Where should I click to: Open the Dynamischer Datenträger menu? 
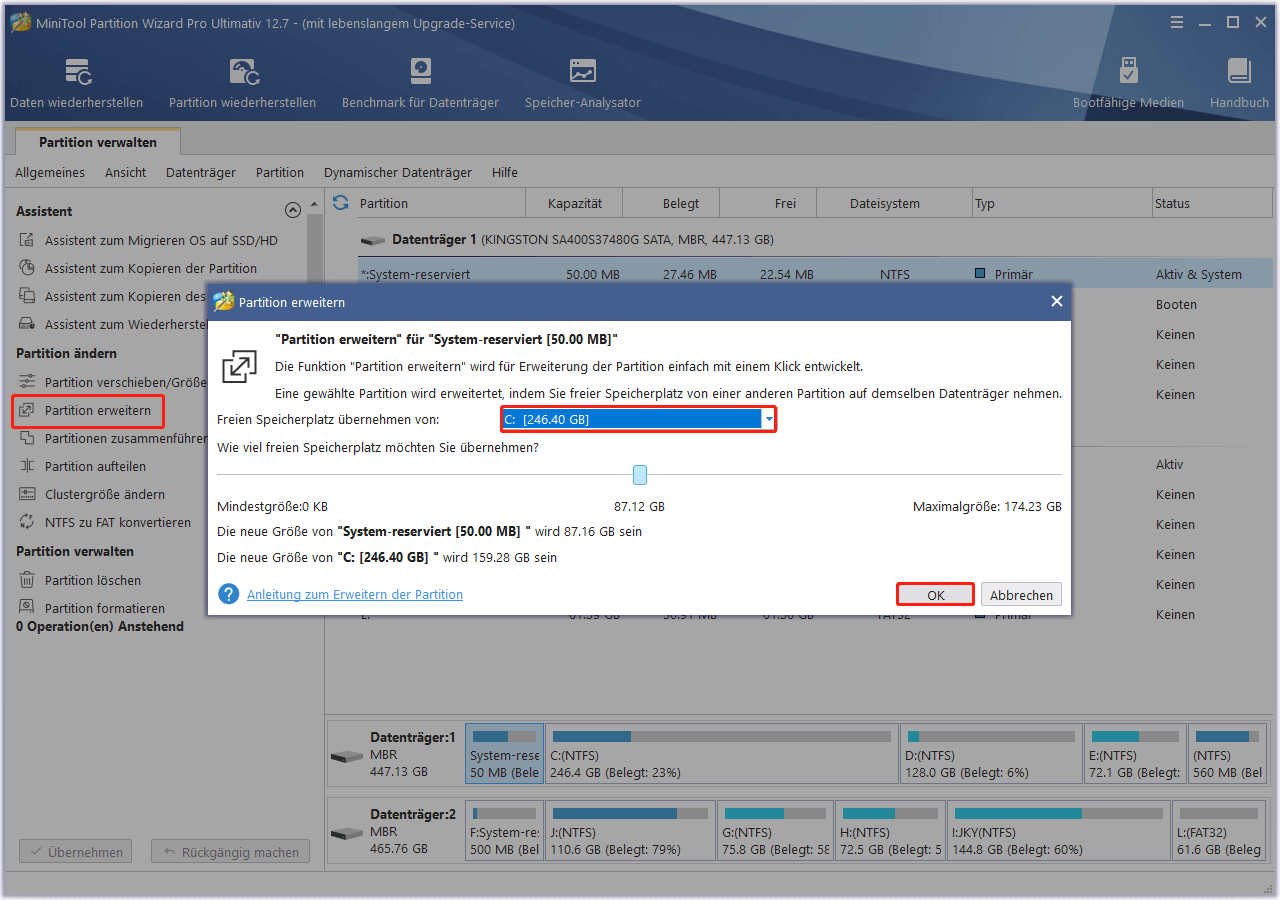pos(398,172)
